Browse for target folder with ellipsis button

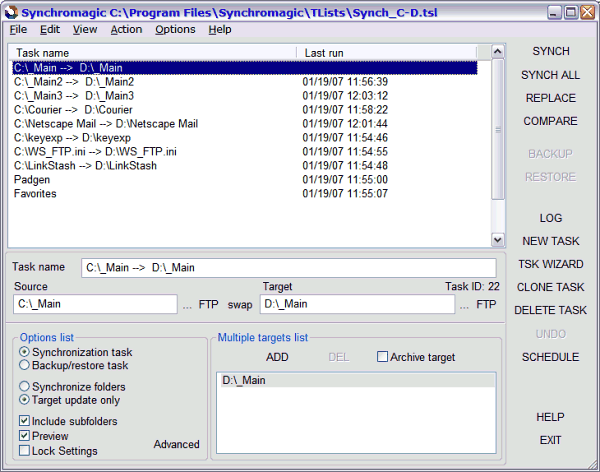(464, 305)
